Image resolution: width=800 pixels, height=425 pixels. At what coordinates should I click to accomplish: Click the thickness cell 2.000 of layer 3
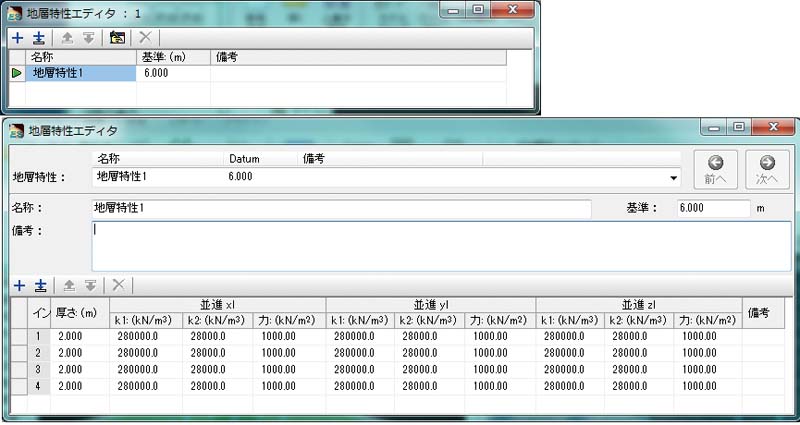[x=80, y=370]
